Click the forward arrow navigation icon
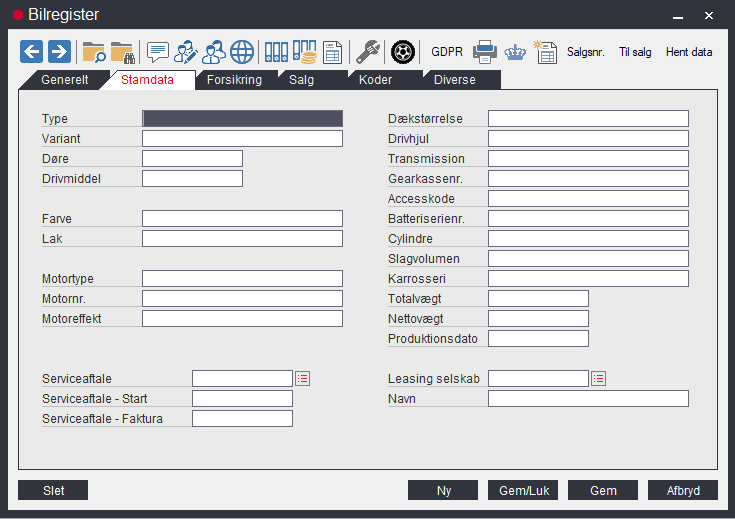This screenshot has height=519, width=735. (x=59, y=51)
